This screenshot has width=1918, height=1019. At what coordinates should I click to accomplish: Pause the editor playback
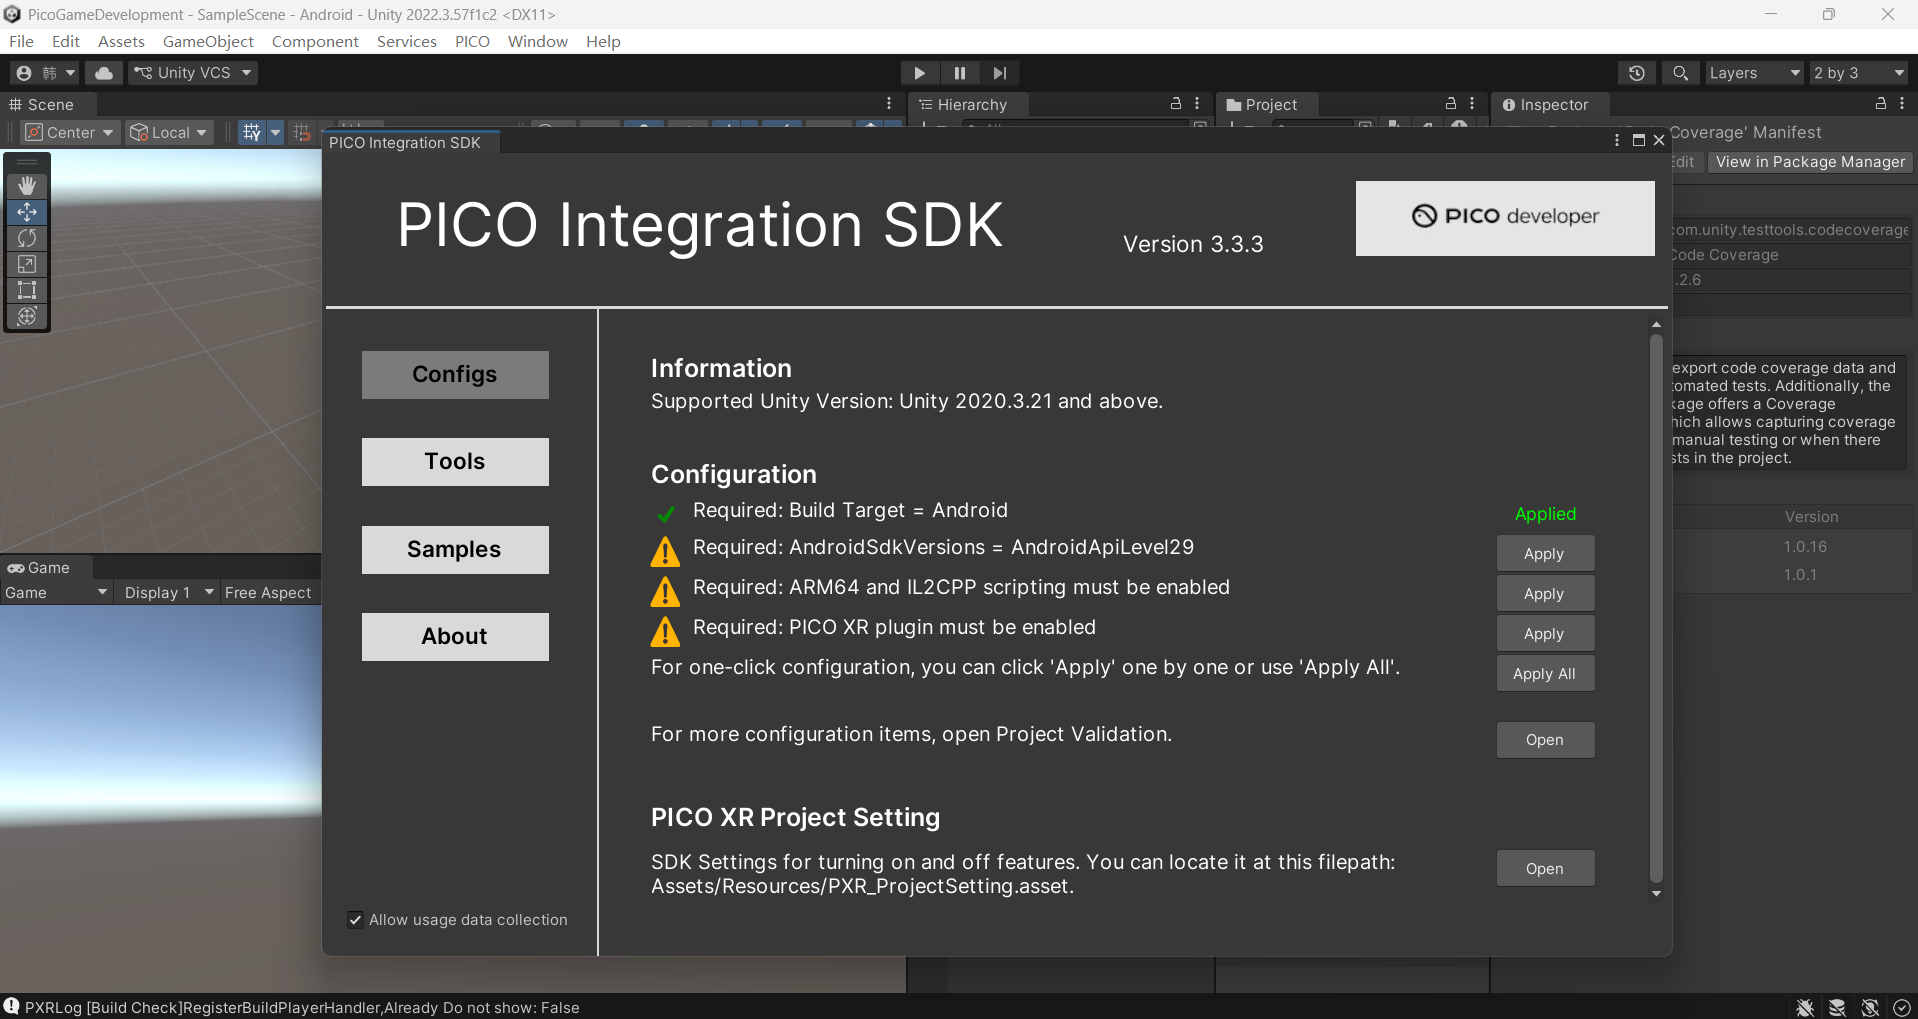click(x=960, y=73)
